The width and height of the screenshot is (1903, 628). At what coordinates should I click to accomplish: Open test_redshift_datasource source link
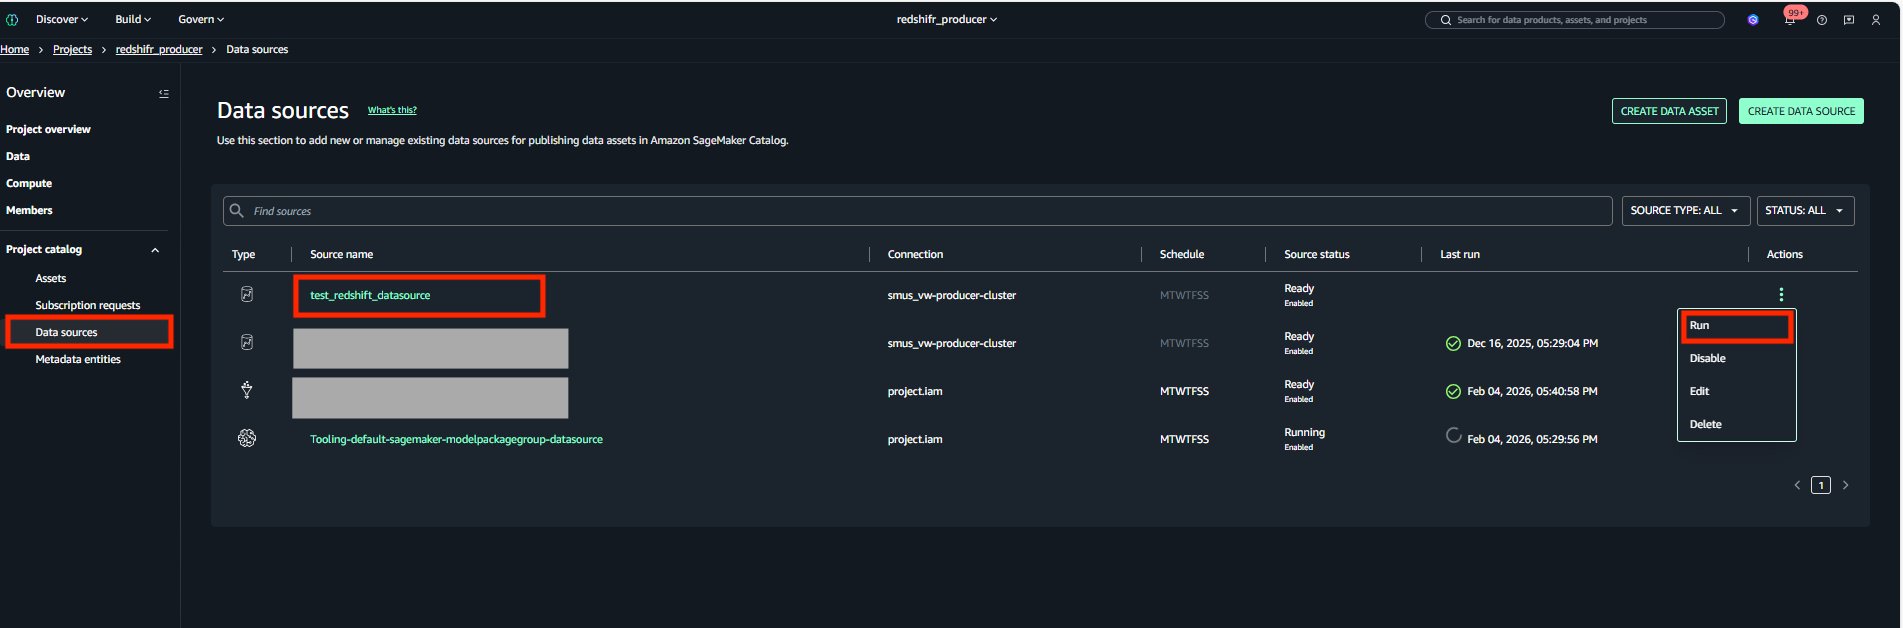(x=370, y=295)
